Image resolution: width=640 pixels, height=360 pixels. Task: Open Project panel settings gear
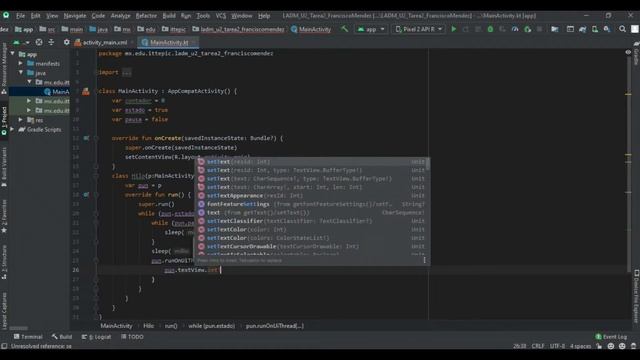tap(67, 42)
